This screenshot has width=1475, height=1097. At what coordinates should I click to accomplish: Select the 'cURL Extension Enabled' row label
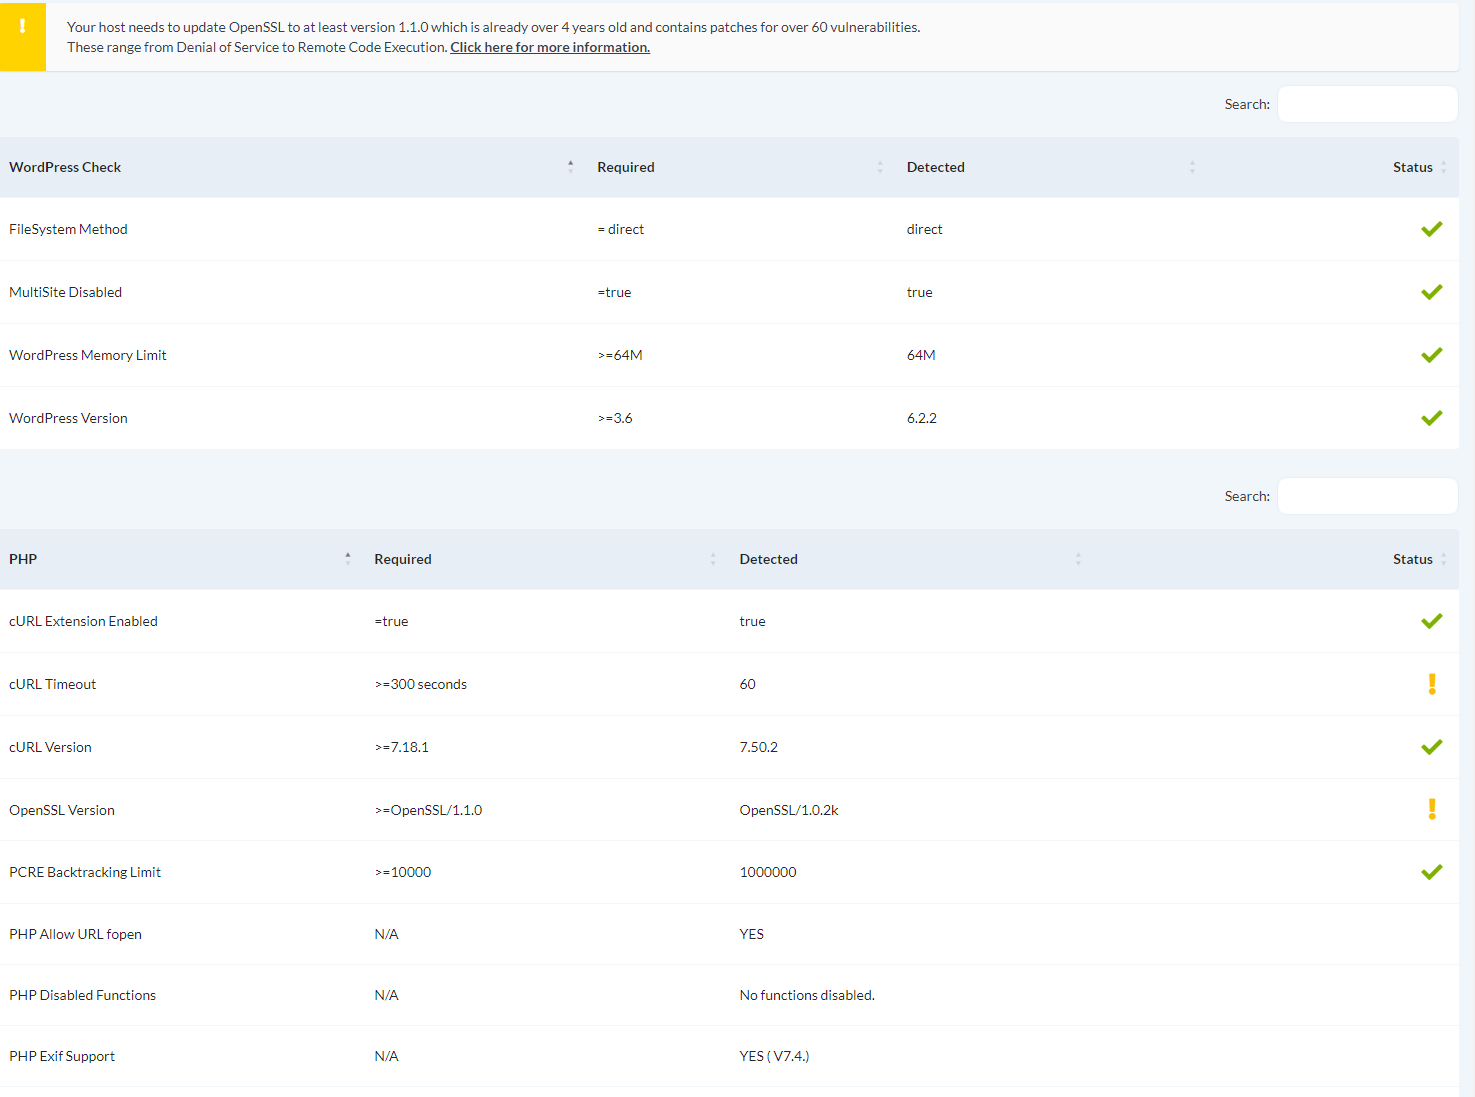point(83,621)
